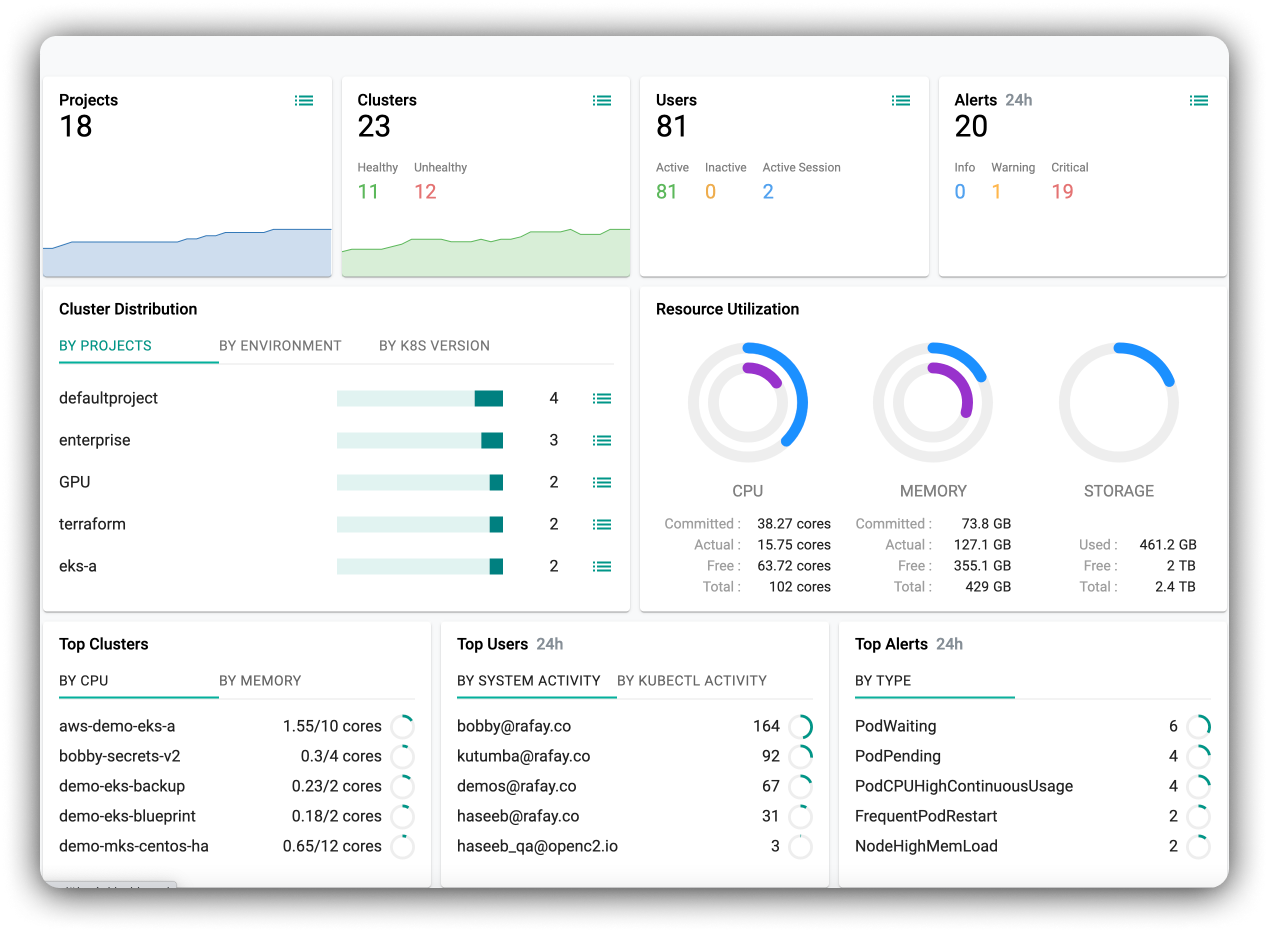Select the BY KUBECTL ACTIVITY tab
This screenshot has height=932, width=1269.
692,681
